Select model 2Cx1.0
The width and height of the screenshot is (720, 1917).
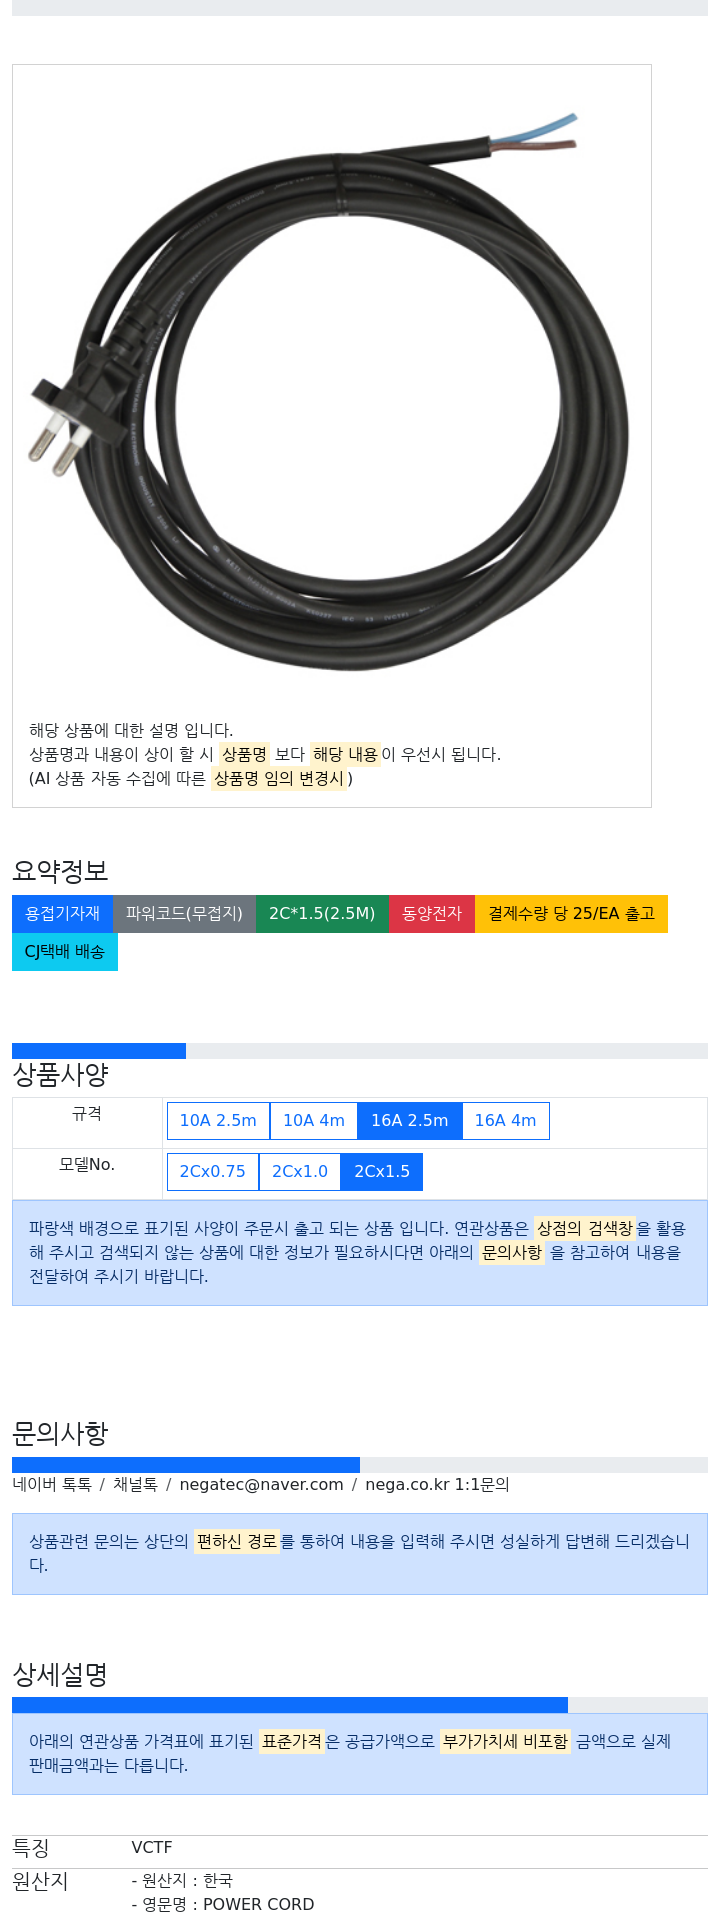(x=300, y=1172)
